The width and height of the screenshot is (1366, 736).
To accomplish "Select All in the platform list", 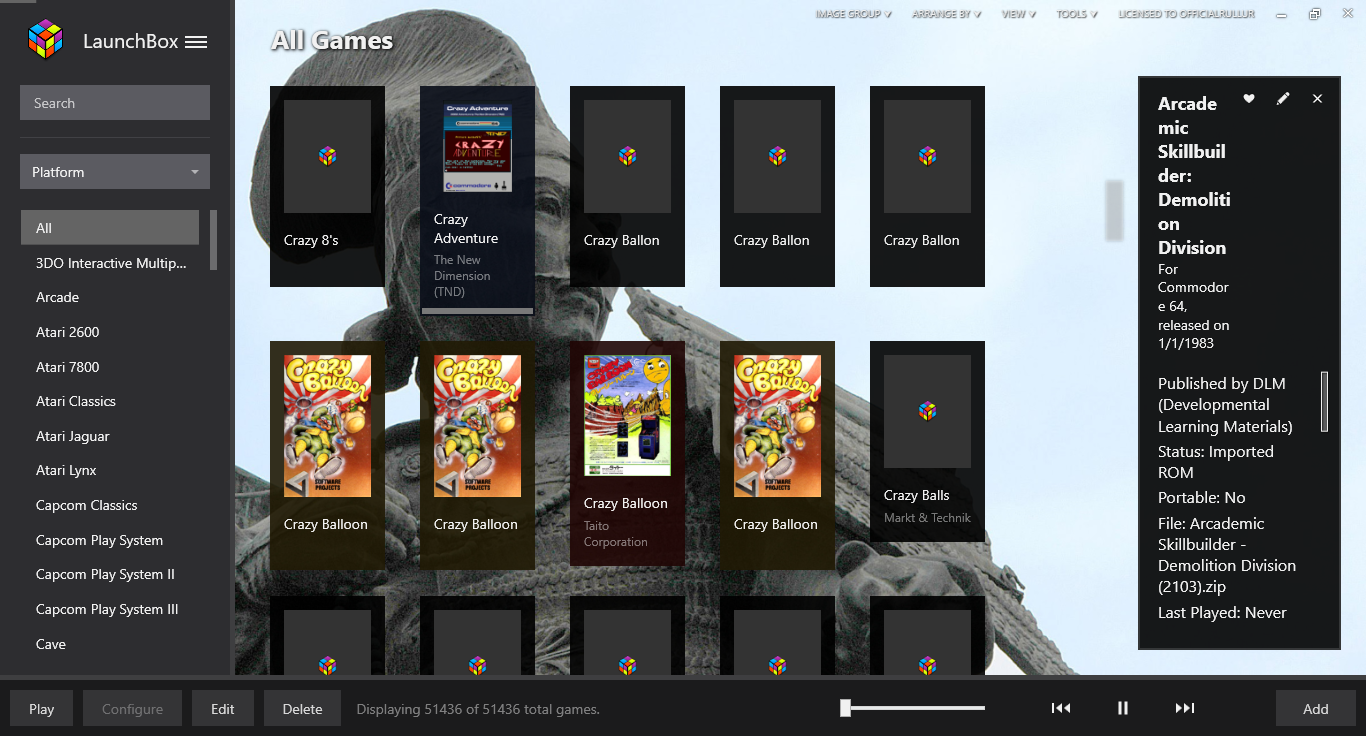I will [x=110, y=228].
